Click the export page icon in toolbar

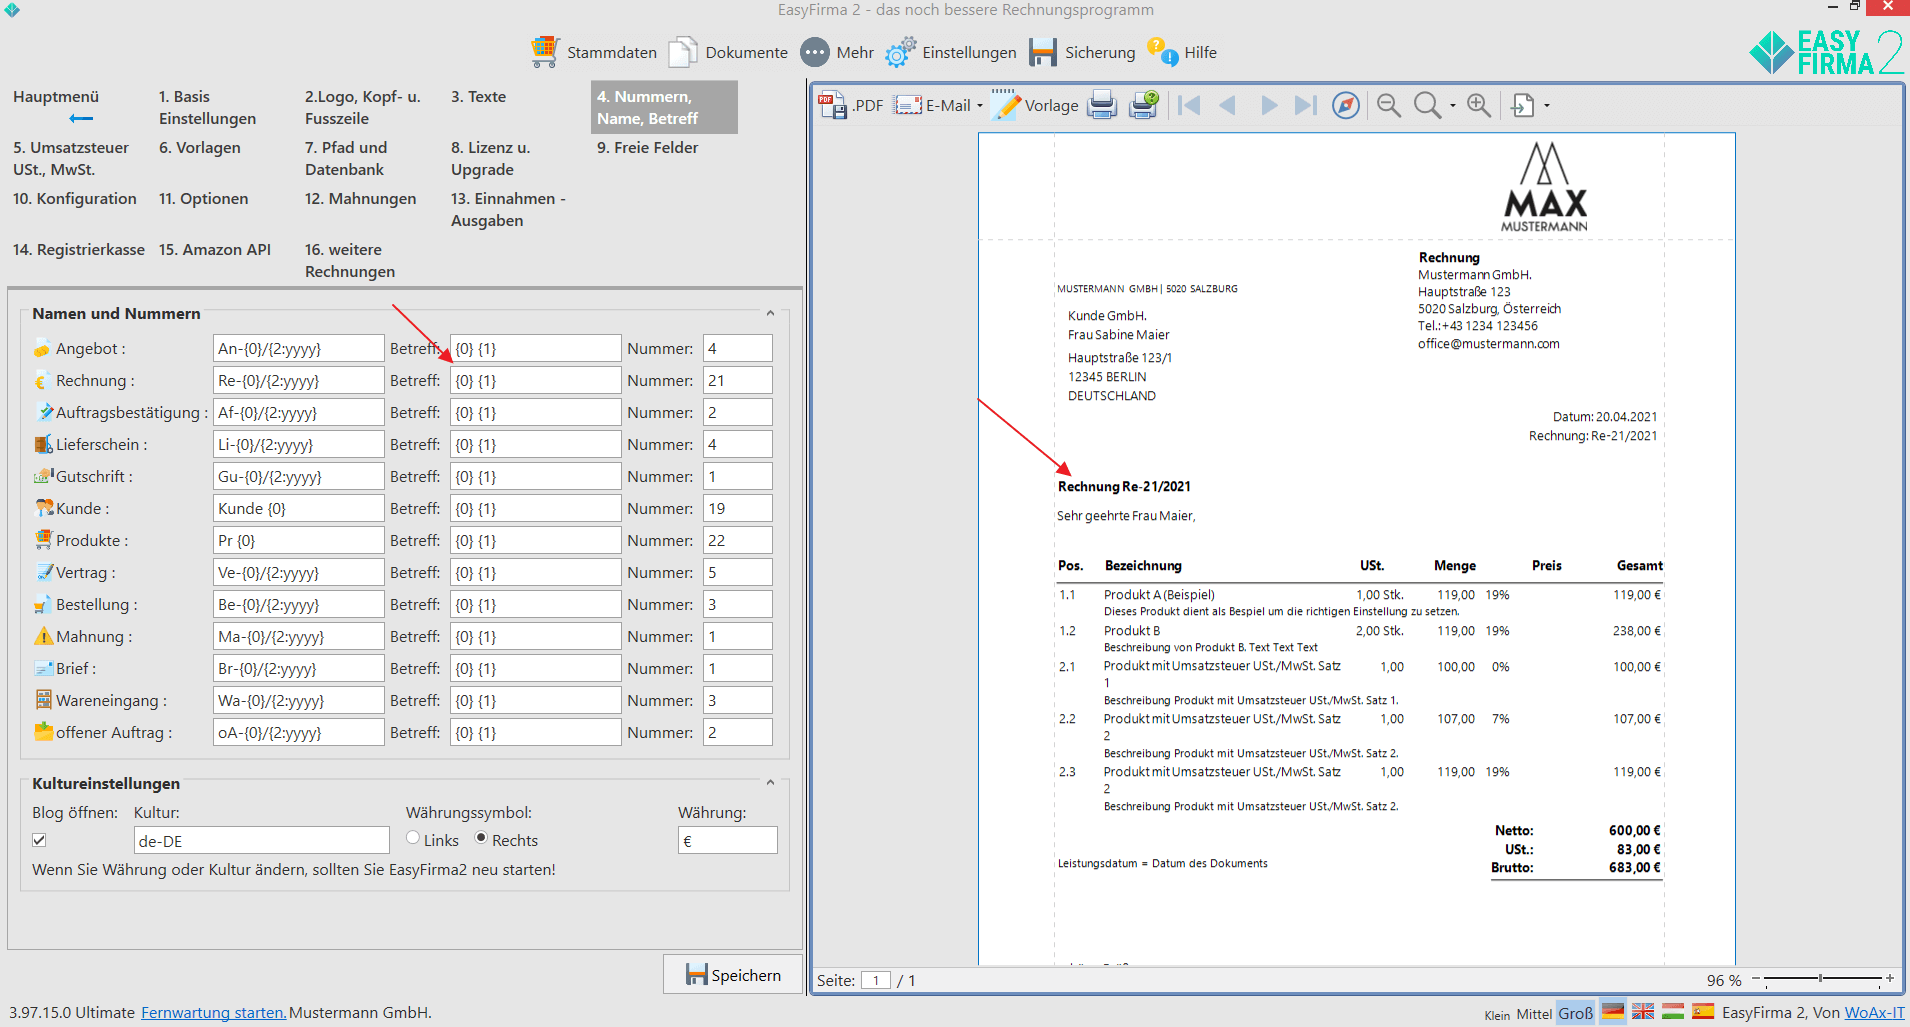(1523, 105)
